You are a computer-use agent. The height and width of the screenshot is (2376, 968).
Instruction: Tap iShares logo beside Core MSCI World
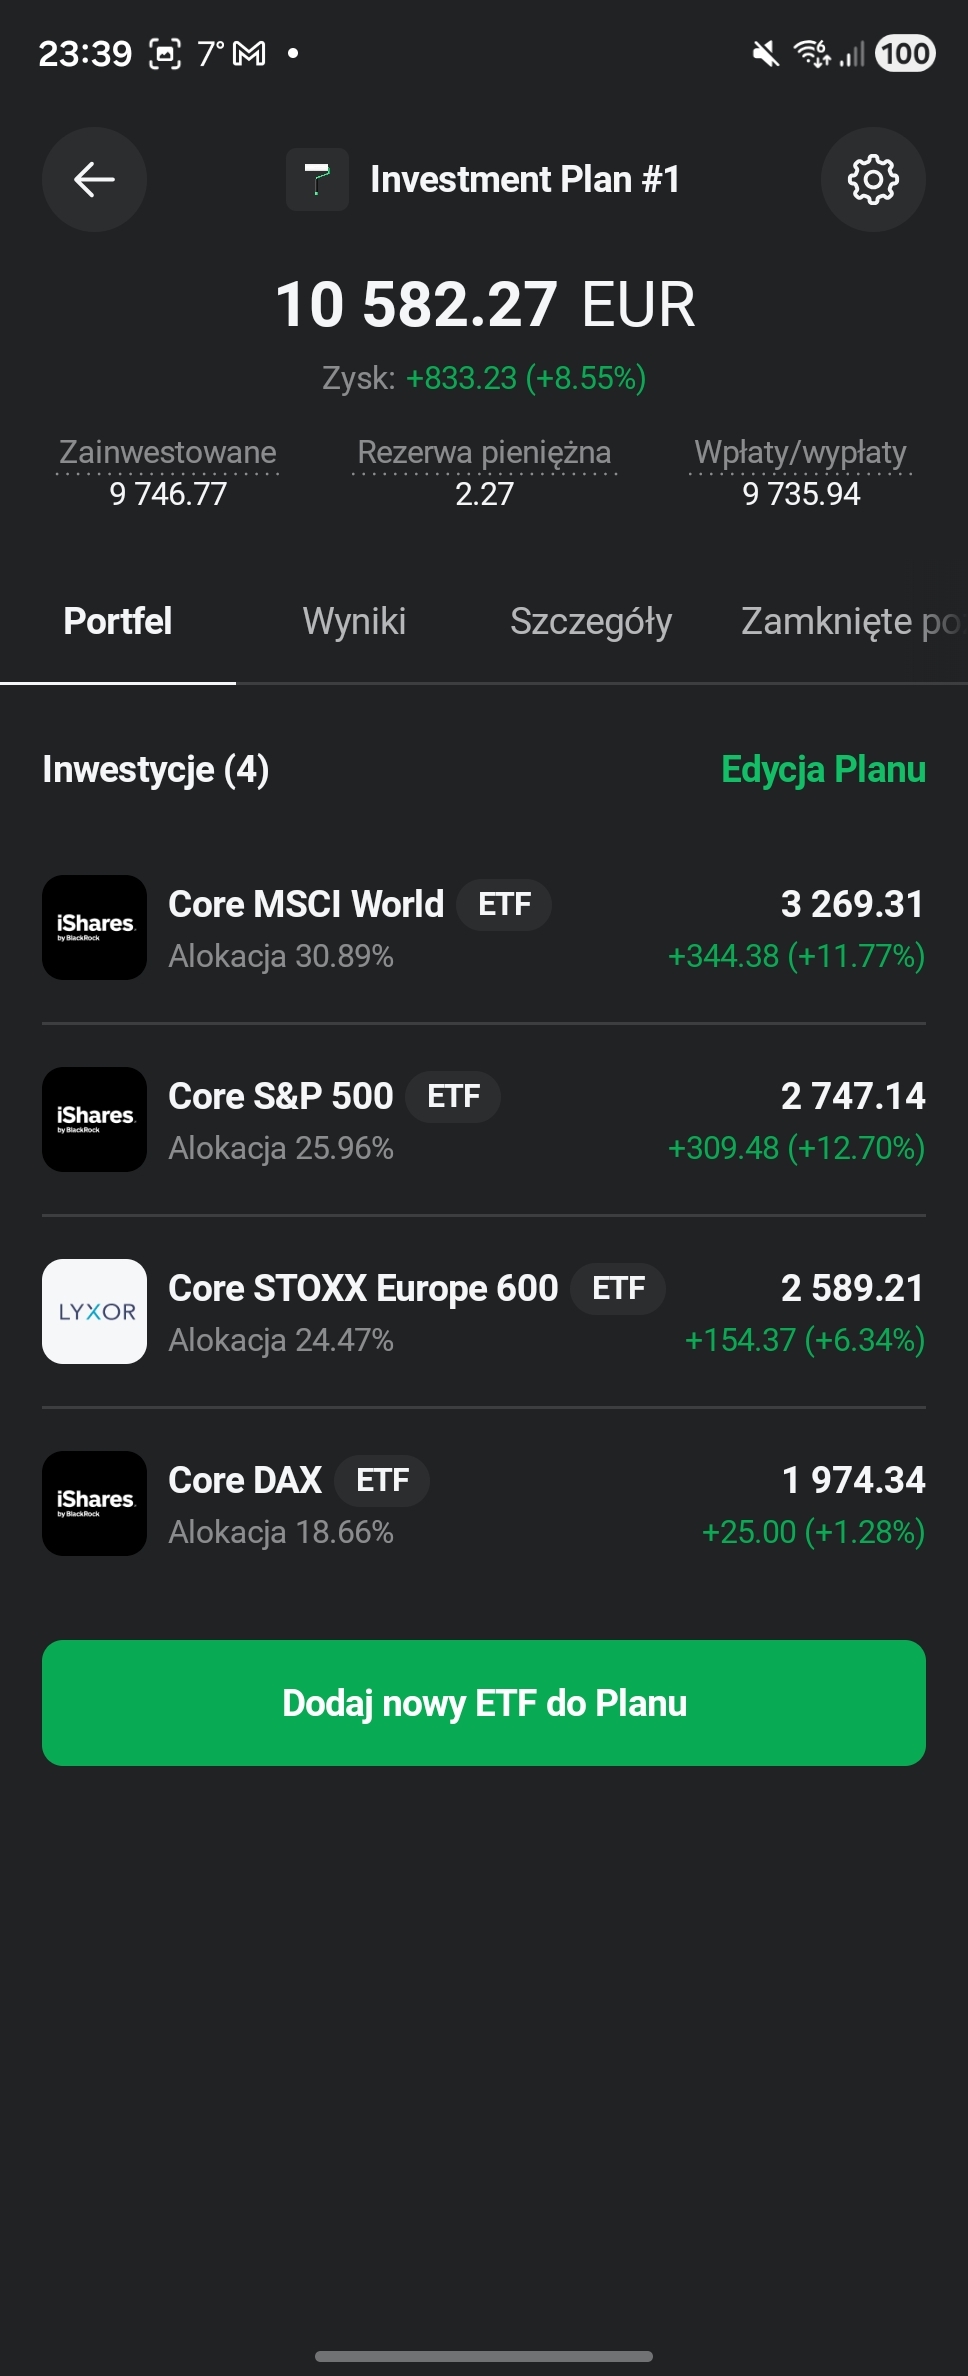click(x=94, y=927)
